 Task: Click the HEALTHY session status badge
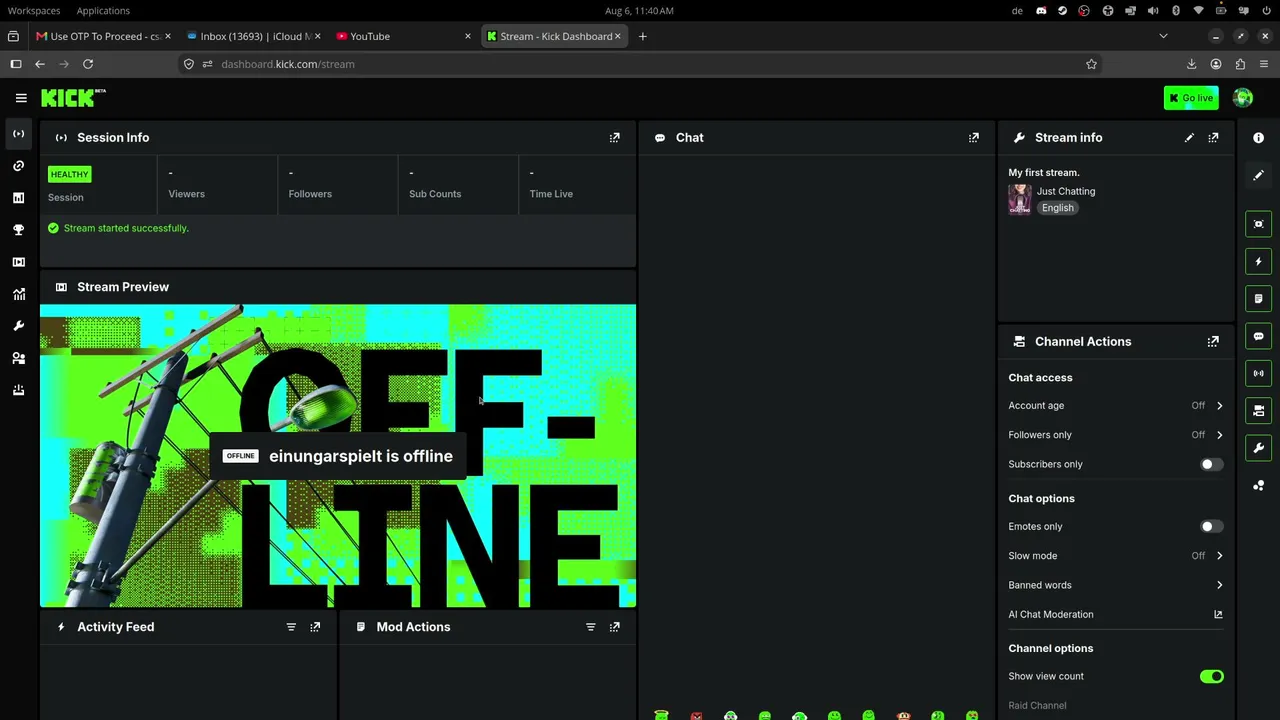[x=69, y=175]
